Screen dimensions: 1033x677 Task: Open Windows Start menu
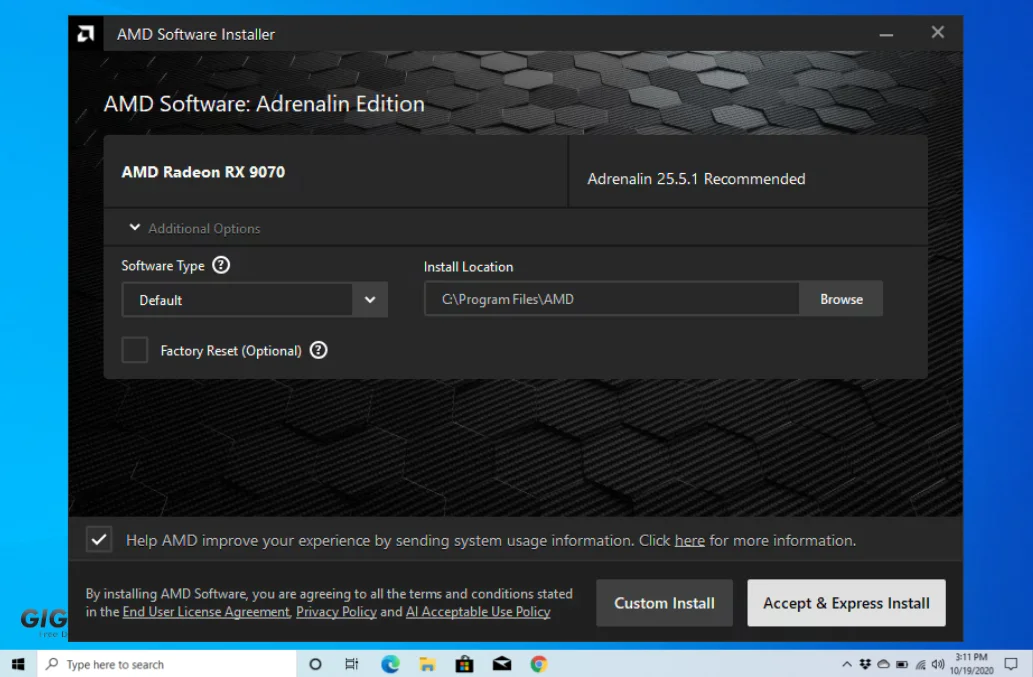tap(18, 664)
